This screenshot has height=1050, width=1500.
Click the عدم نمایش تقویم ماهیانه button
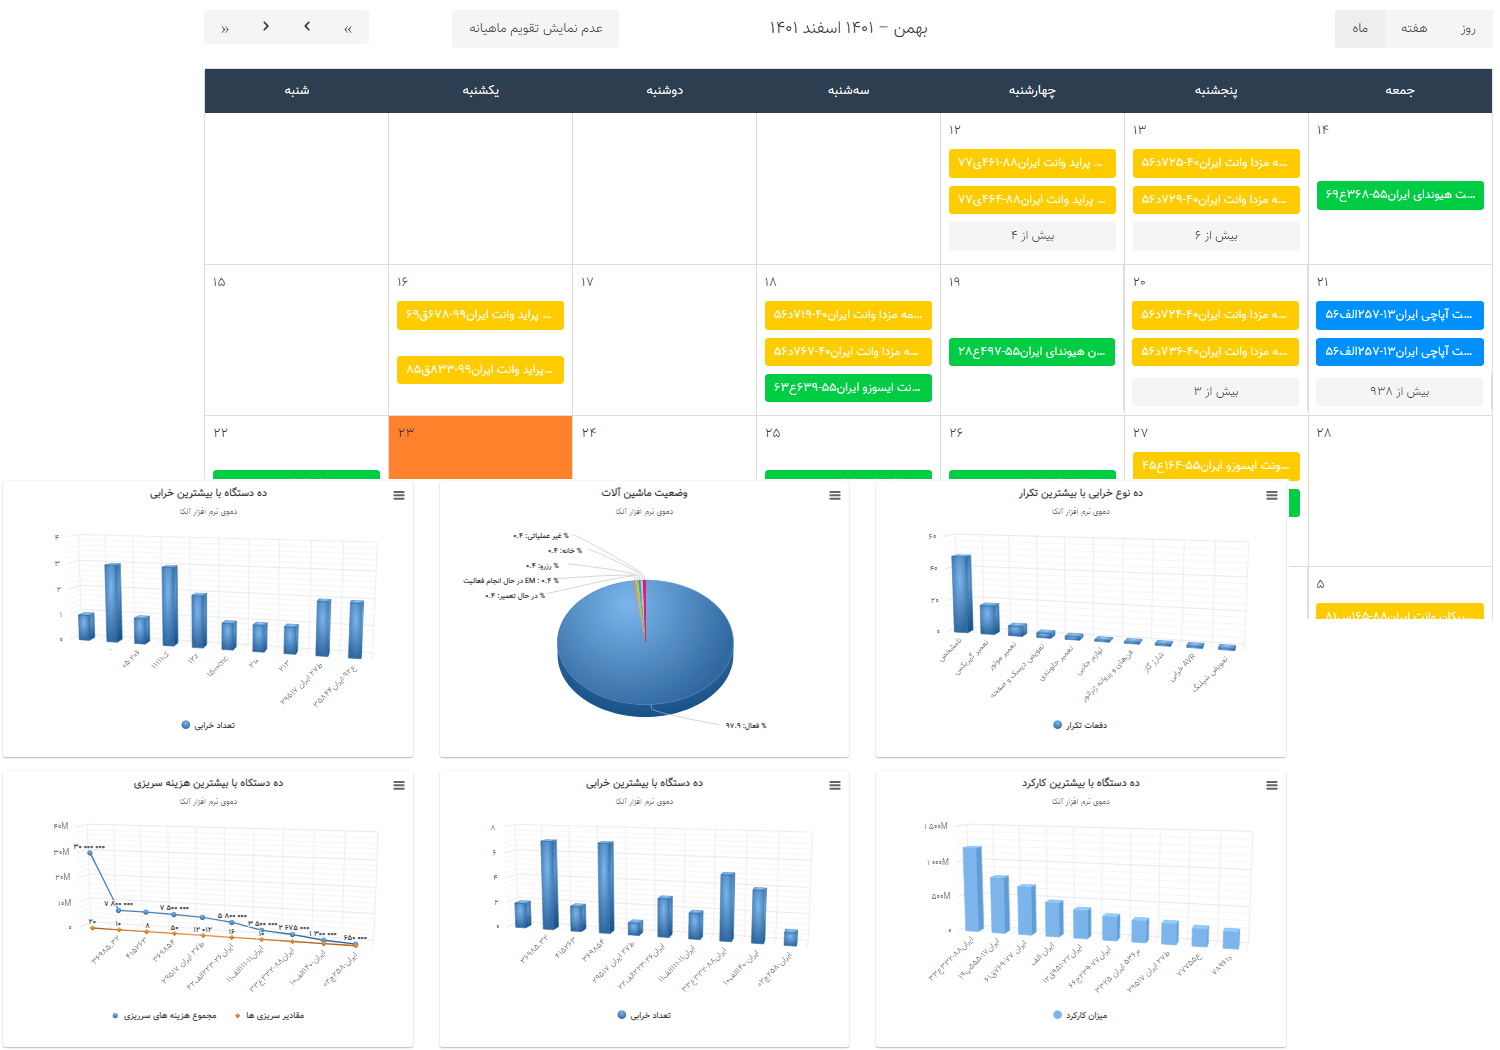tap(535, 29)
